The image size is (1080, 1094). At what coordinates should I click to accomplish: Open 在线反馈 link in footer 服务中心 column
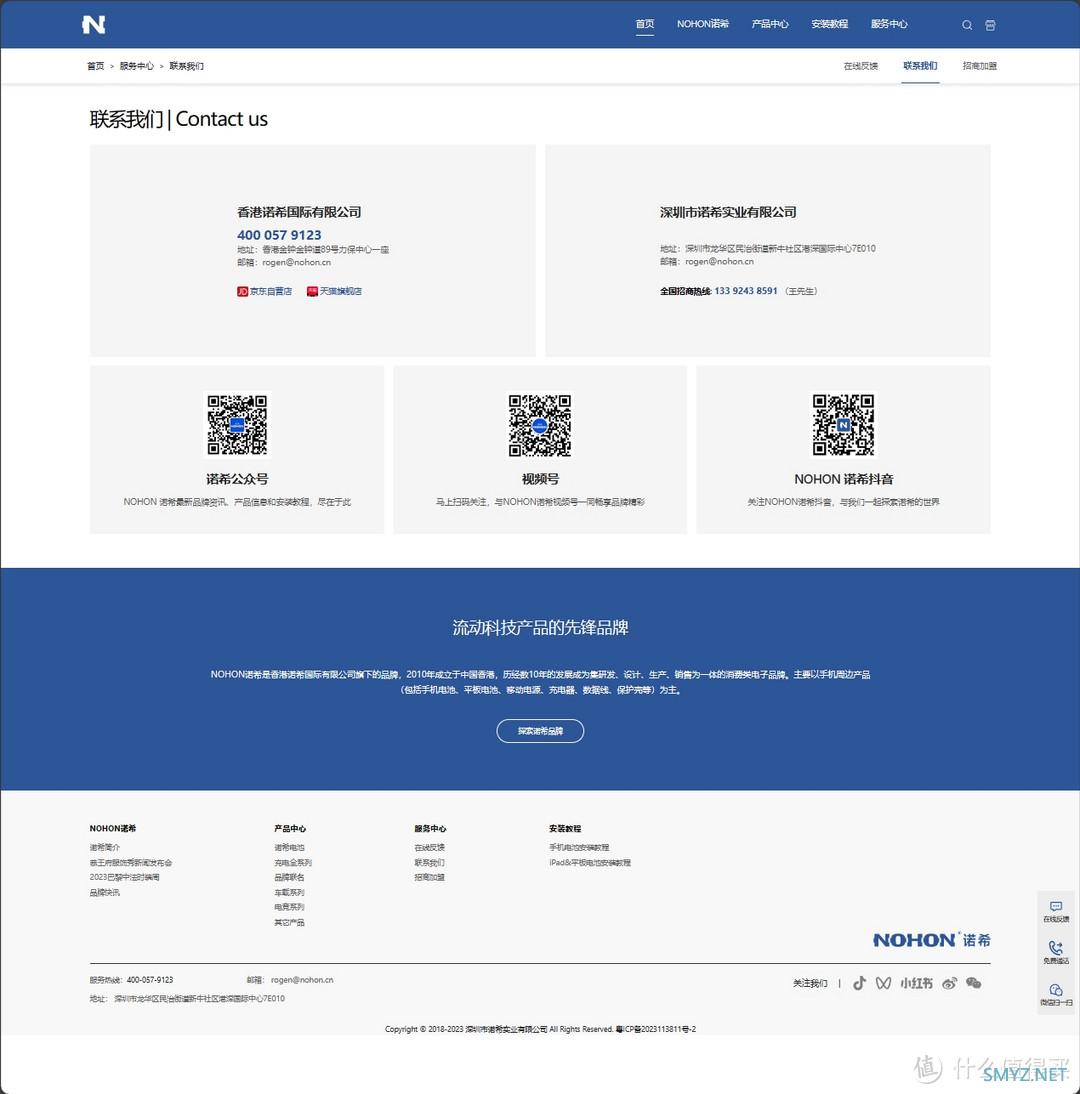[x=429, y=847]
